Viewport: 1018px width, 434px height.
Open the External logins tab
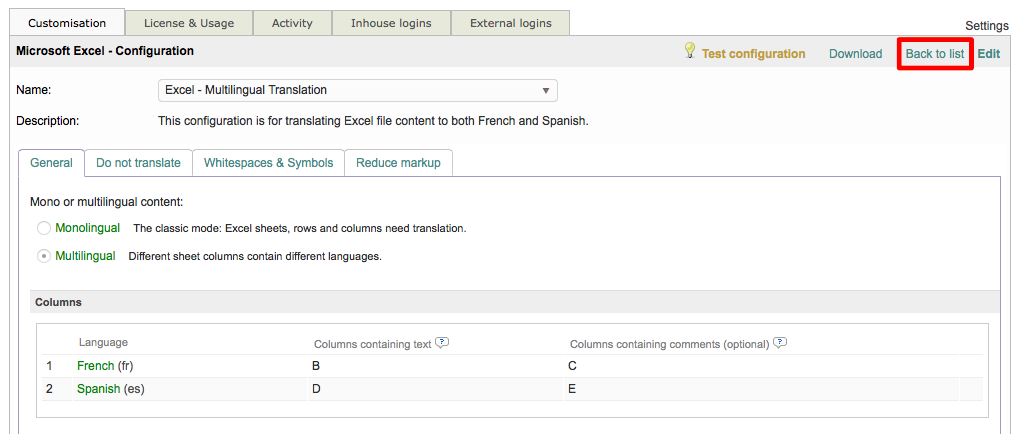(x=510, y=23)
